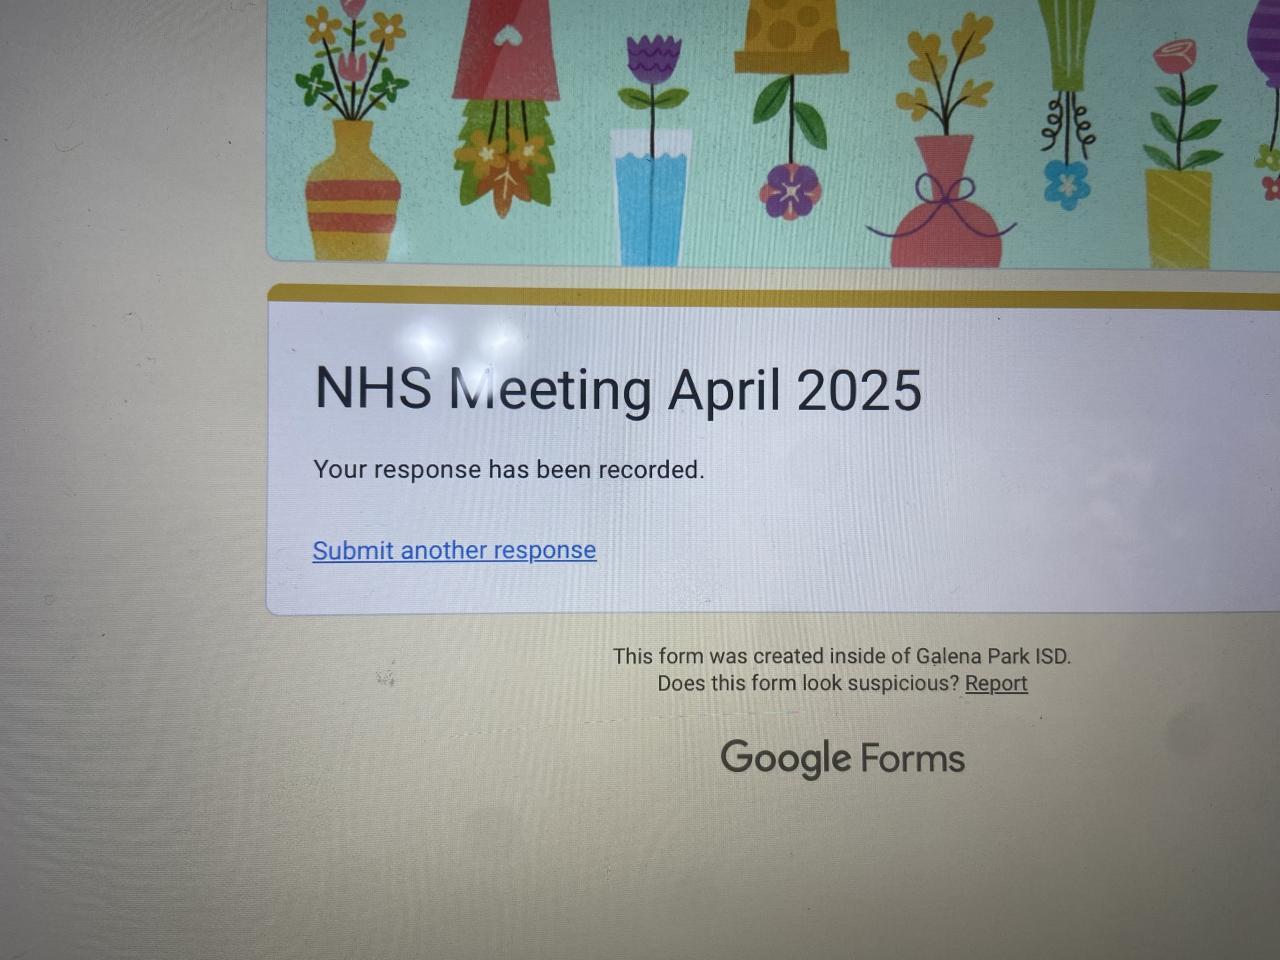This screenshot has width=1280, height=960.
Task: Click the yellow-green pot holding red rose
Action: [1178, 219]
